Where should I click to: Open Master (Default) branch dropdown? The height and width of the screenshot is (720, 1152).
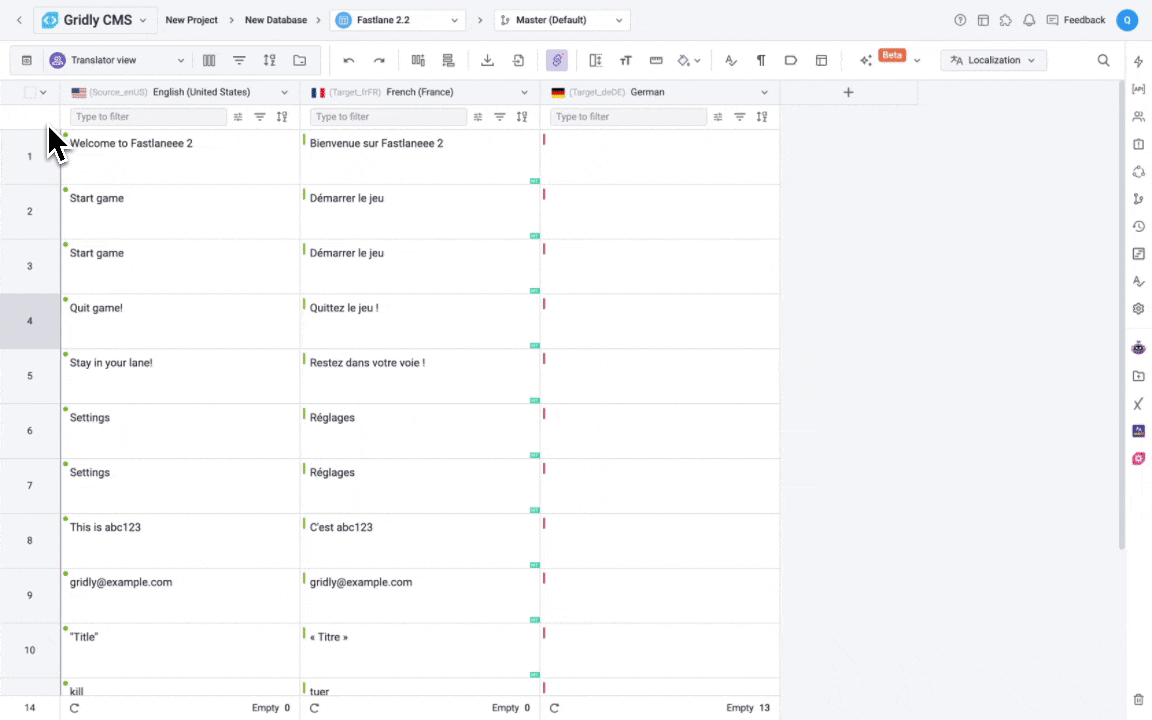[x=562, y=20]
